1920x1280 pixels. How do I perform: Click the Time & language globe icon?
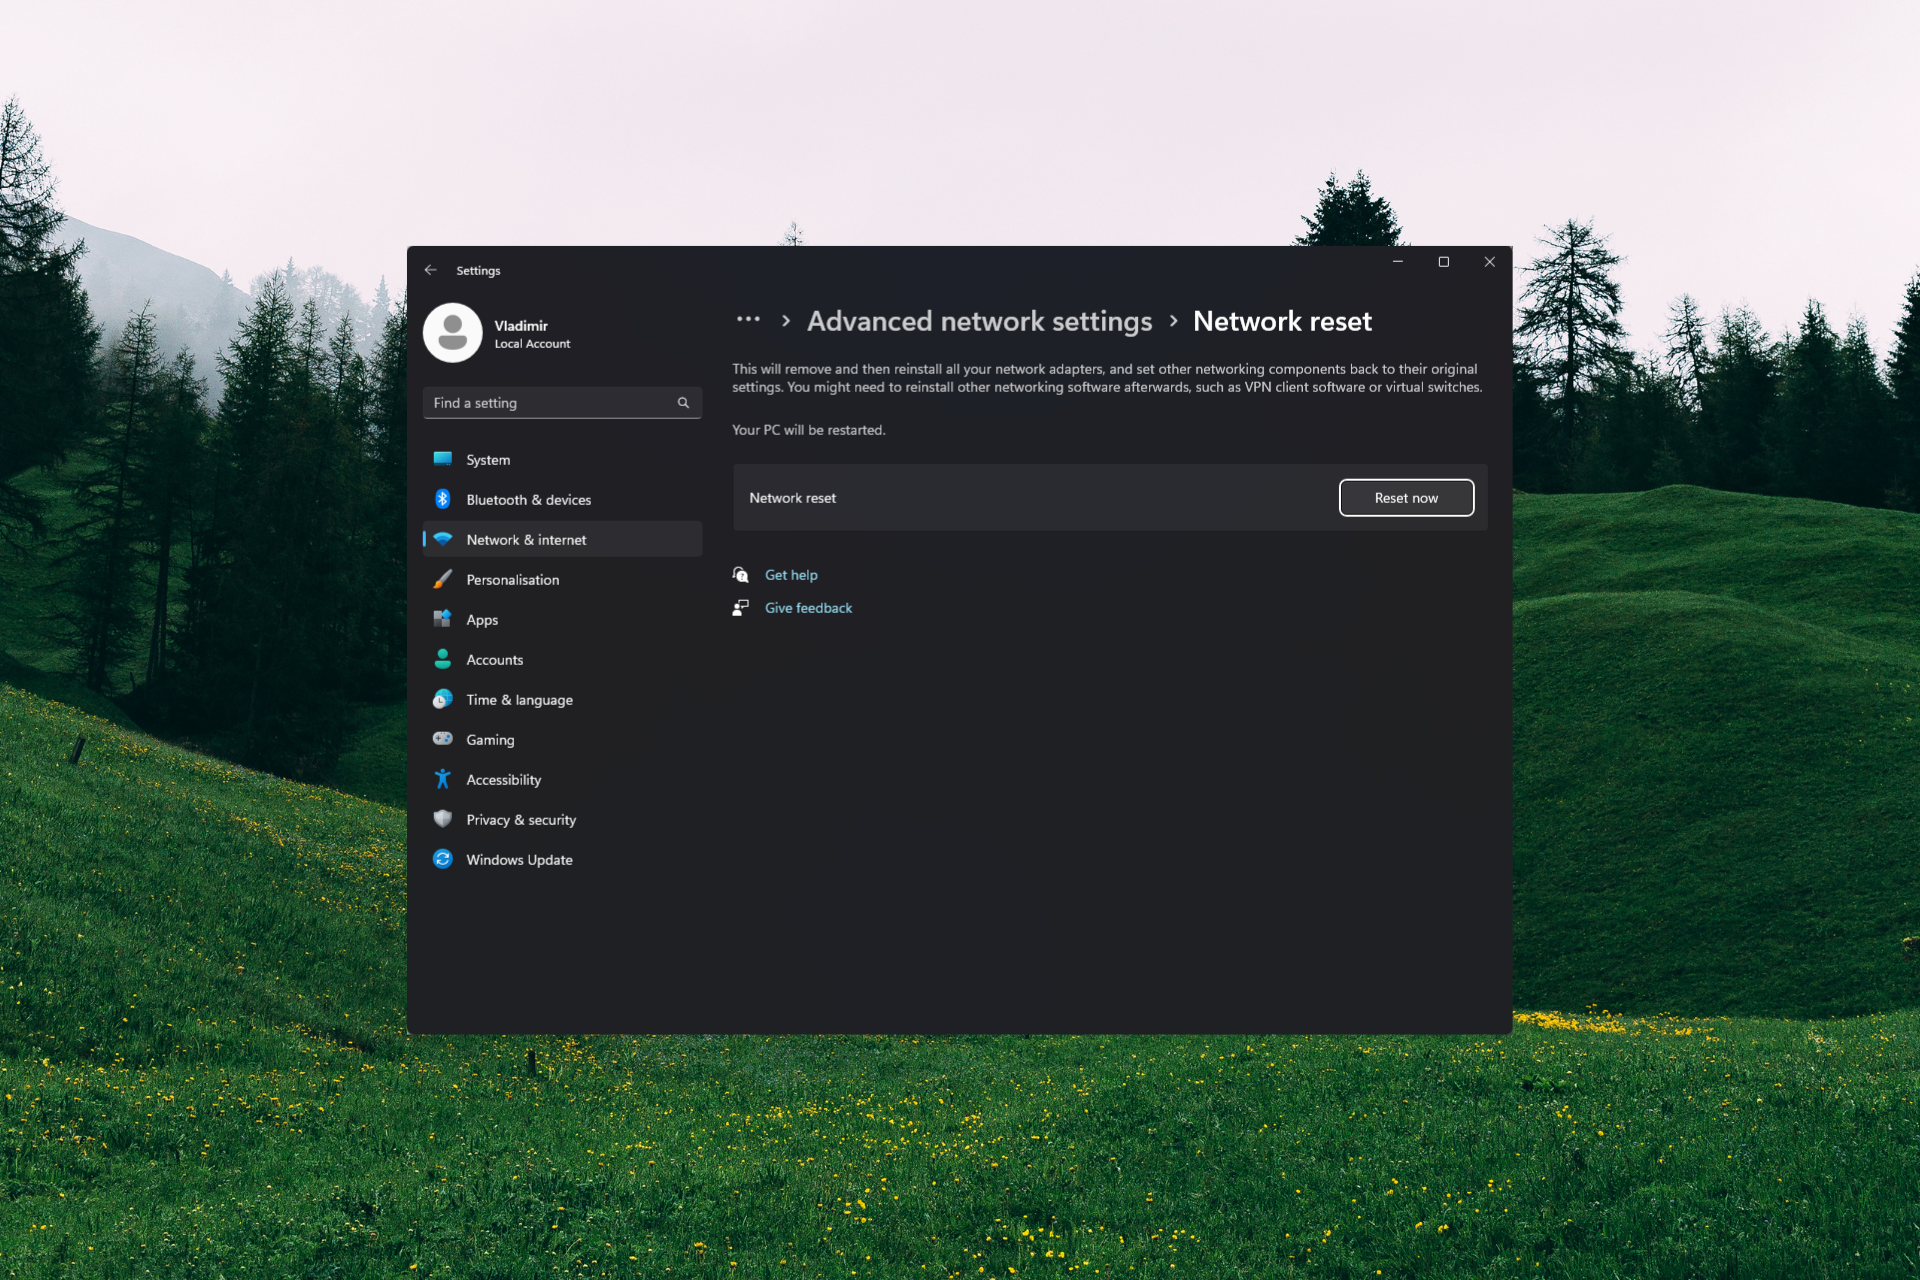coord(442,699)
